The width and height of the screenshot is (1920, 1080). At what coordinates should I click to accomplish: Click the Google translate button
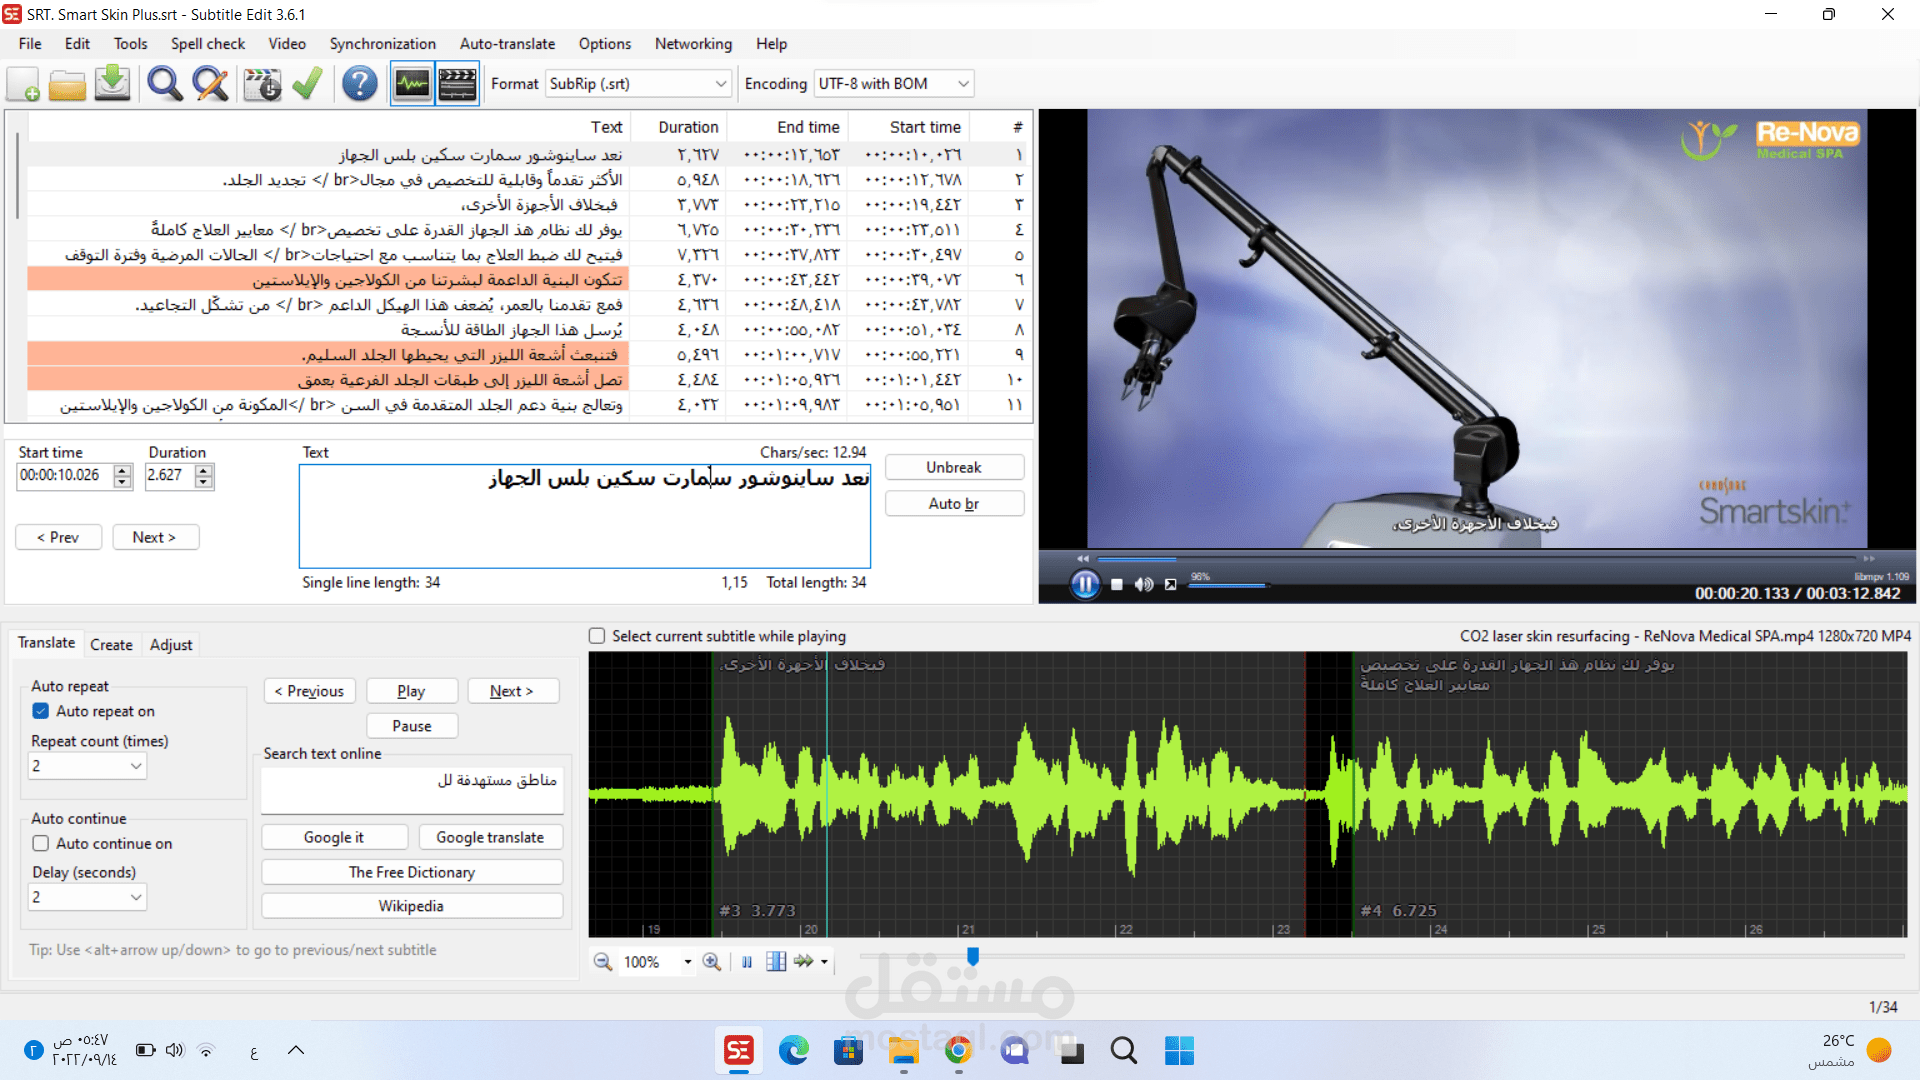click(490, 837)
